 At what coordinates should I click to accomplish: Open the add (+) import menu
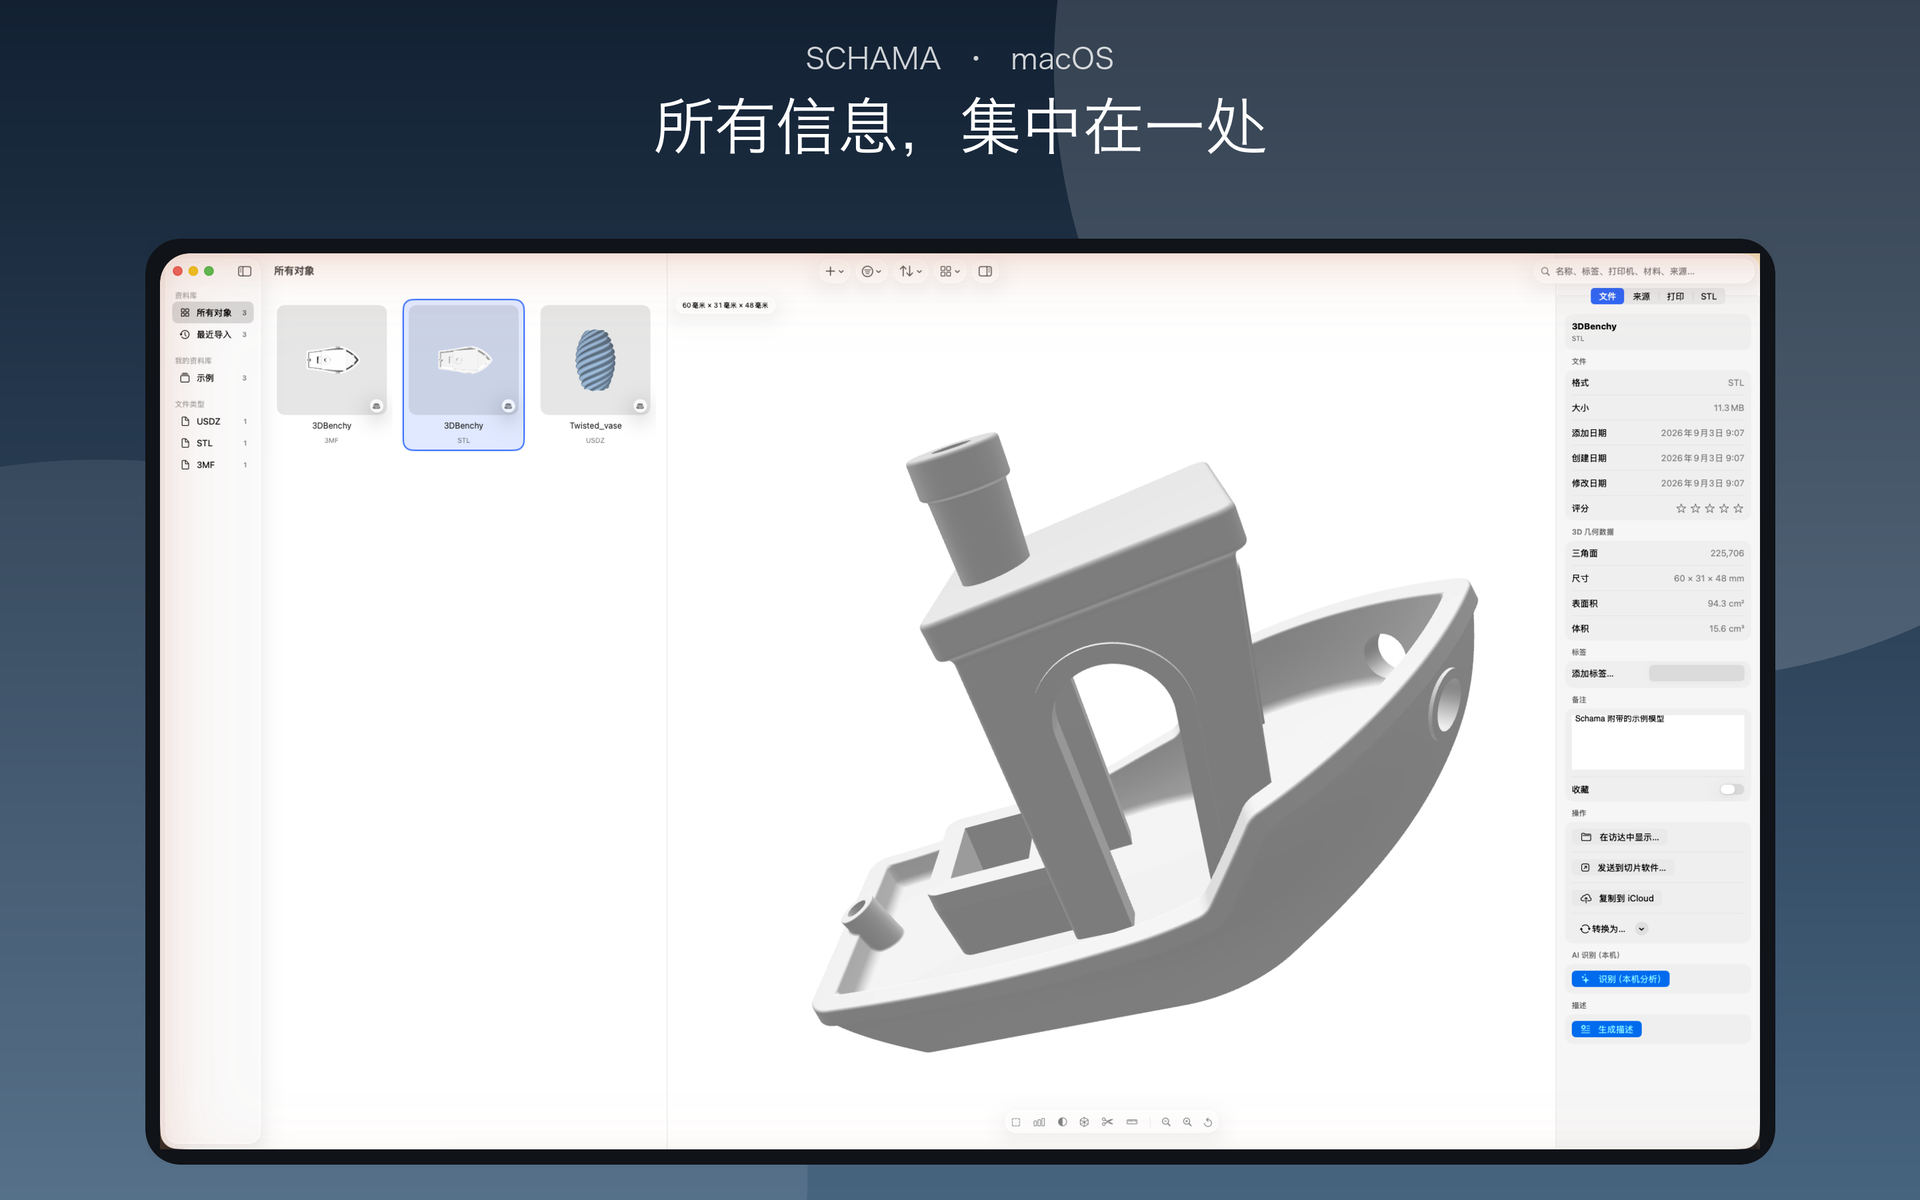click(x=834, y=271)
